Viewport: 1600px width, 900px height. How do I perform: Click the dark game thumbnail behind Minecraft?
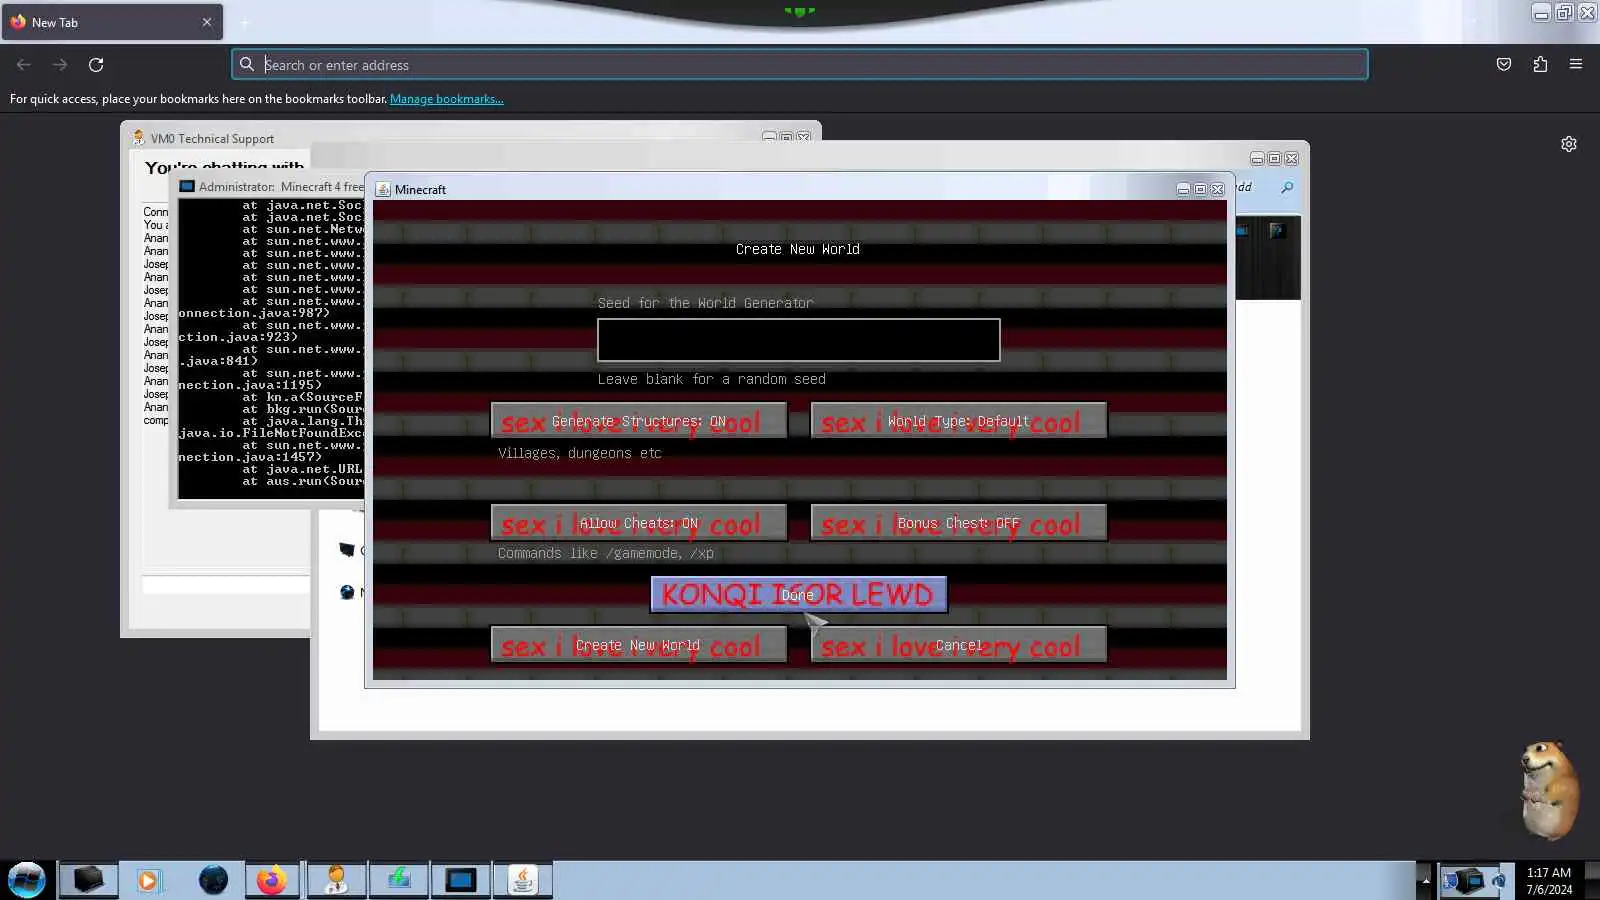point(1268,257)
